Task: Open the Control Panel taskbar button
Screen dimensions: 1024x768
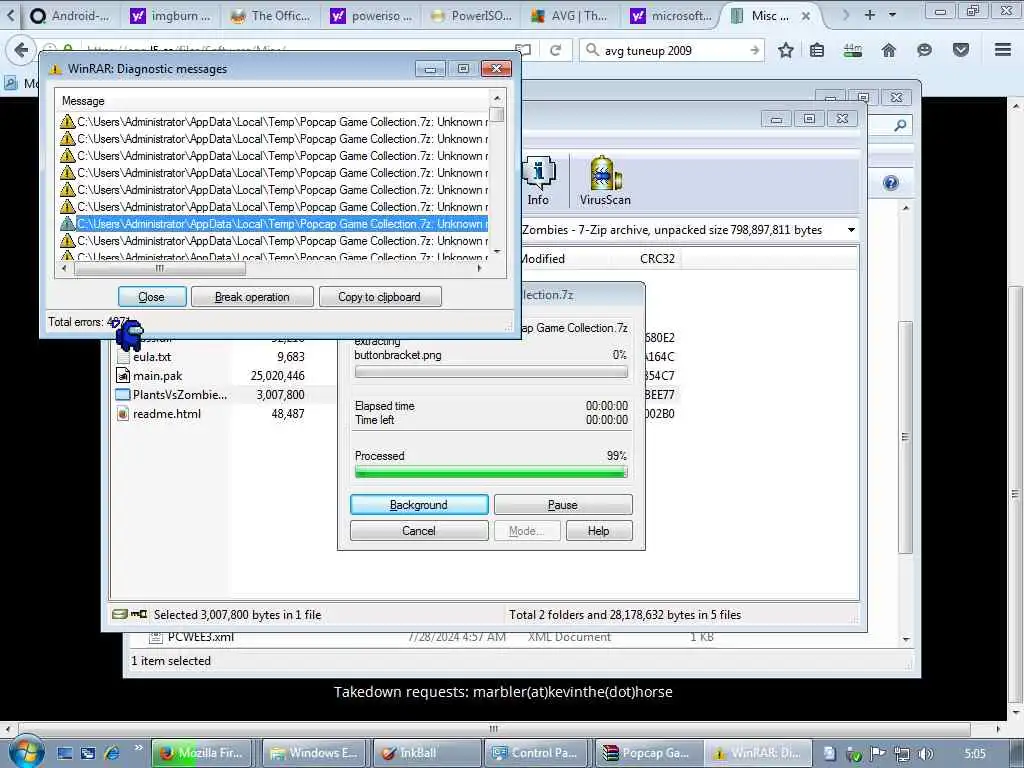Action: [538, 753]
